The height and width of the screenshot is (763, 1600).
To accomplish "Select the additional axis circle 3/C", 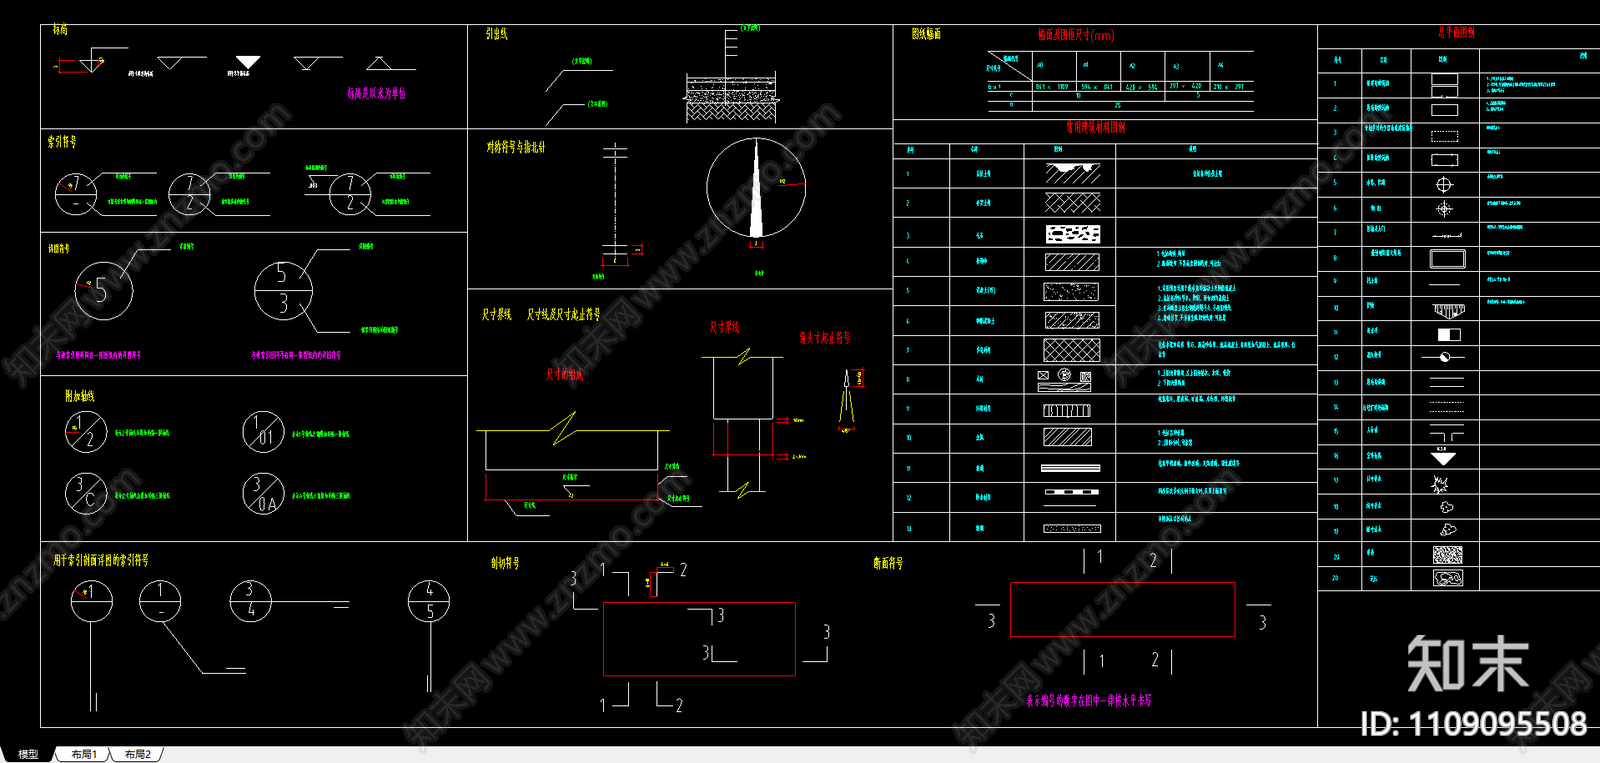I will pyautogui.click(x=85, y=493).
